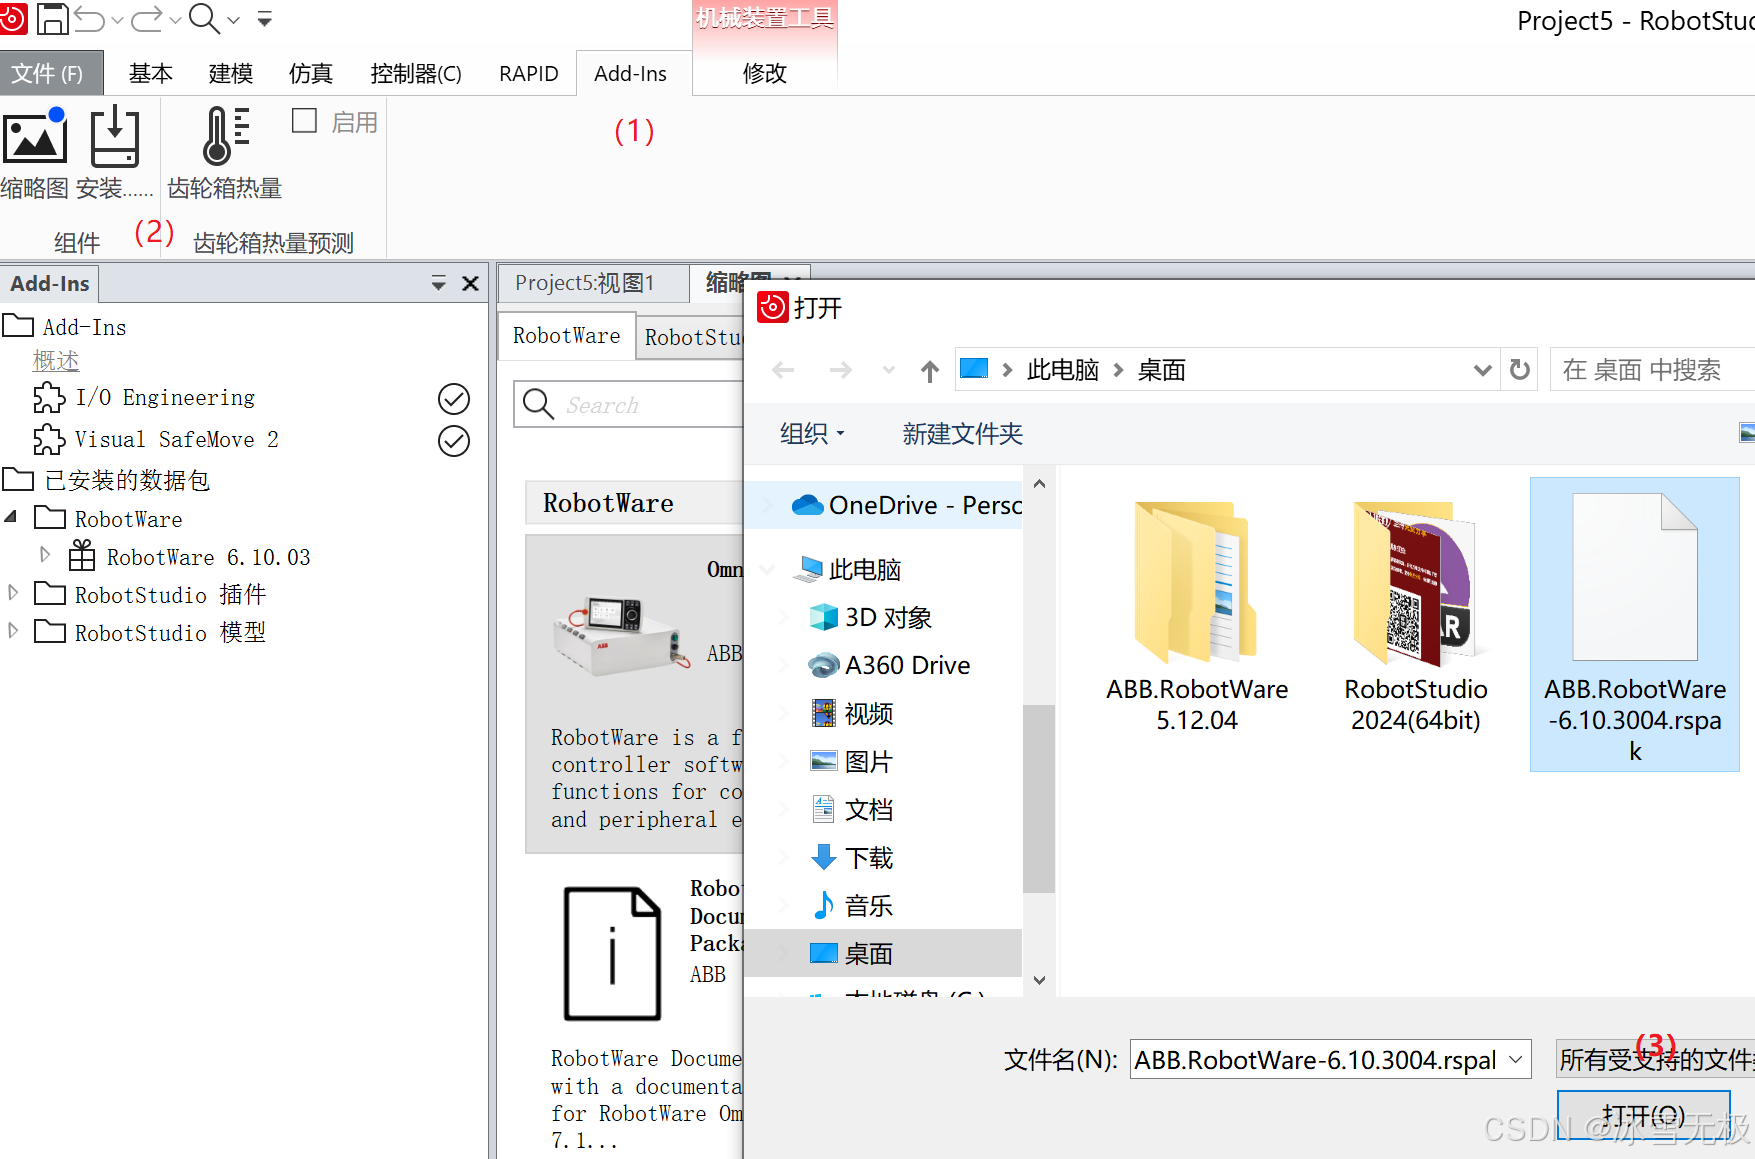Click the magnifier search icon in title bar

tap(204, 18)
